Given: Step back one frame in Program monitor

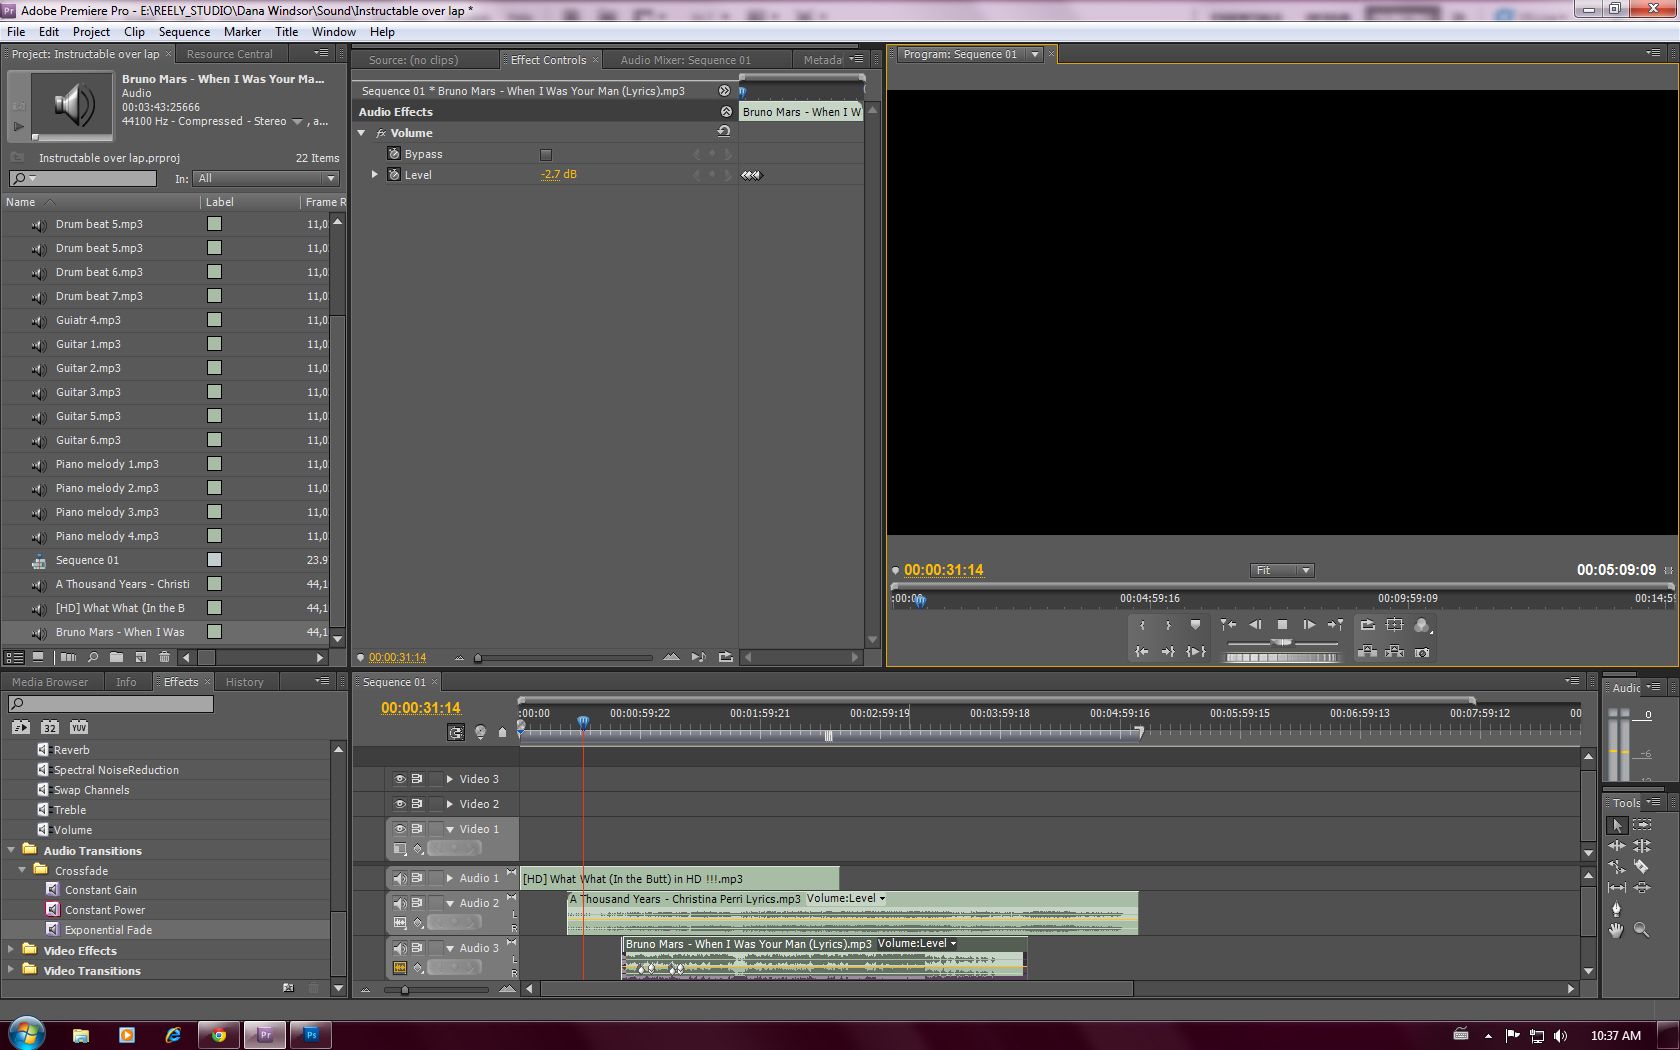Looking at the screenshot, I should point(1255,625).
